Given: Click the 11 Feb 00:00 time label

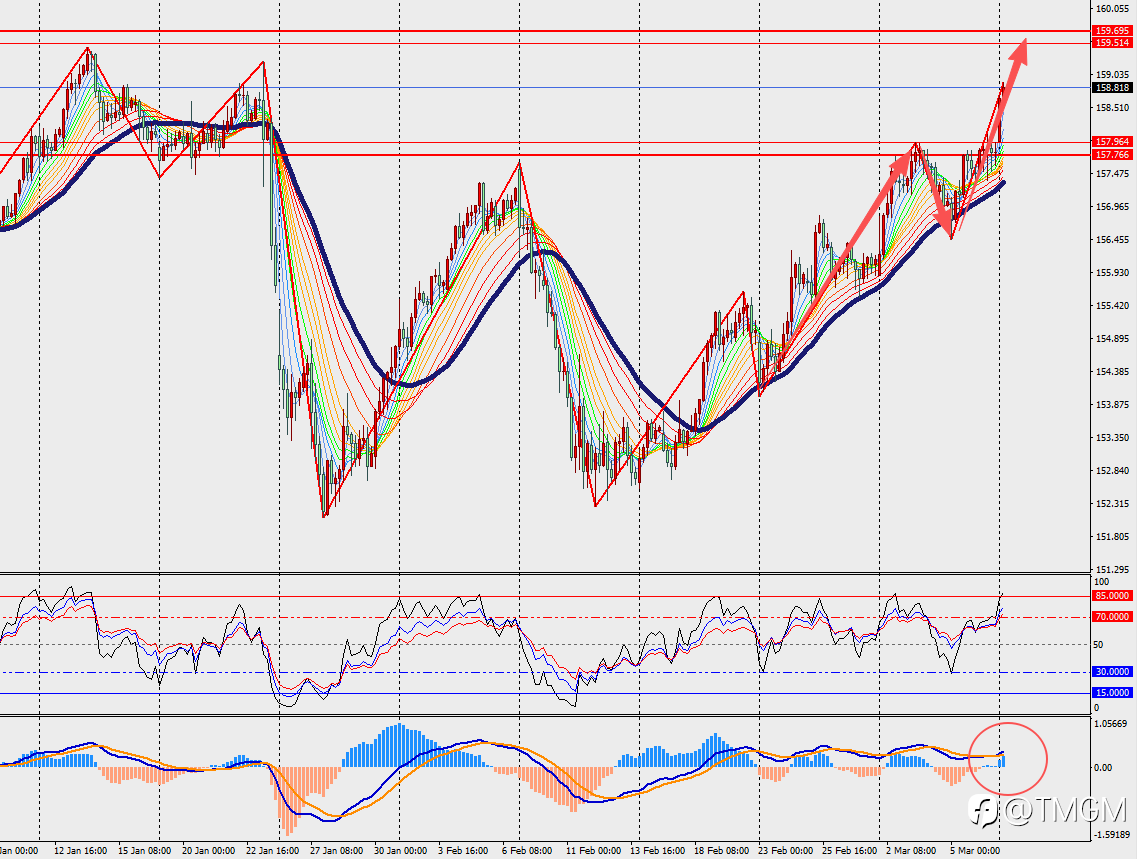Looking at the screenshot, I should [593, 850].
